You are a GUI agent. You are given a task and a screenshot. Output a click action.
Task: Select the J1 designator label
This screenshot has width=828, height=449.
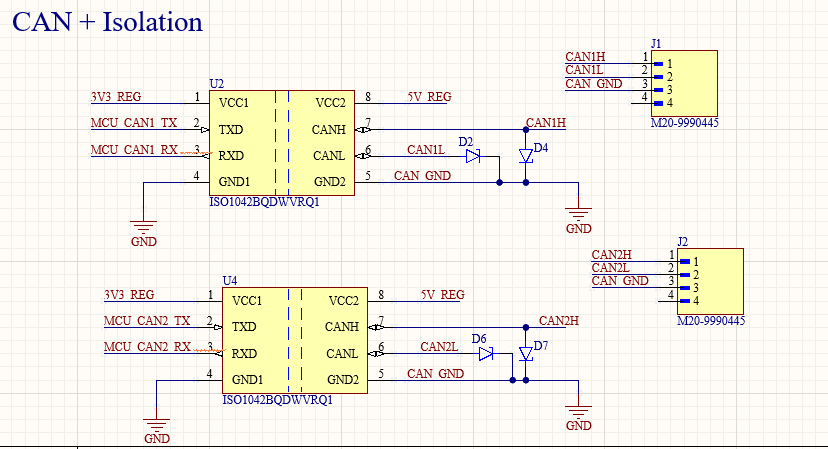tap(656, 44)
